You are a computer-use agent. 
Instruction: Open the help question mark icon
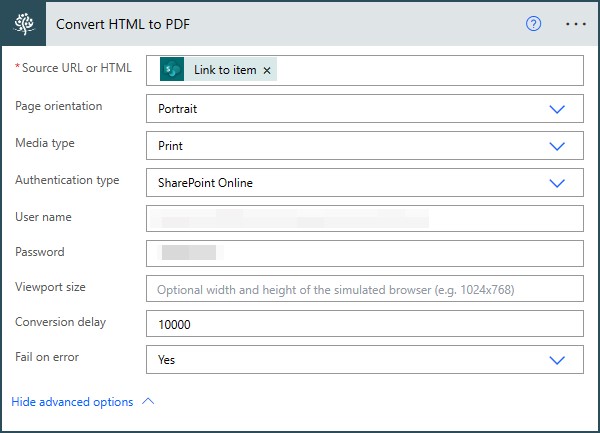[x=533, y=24]
